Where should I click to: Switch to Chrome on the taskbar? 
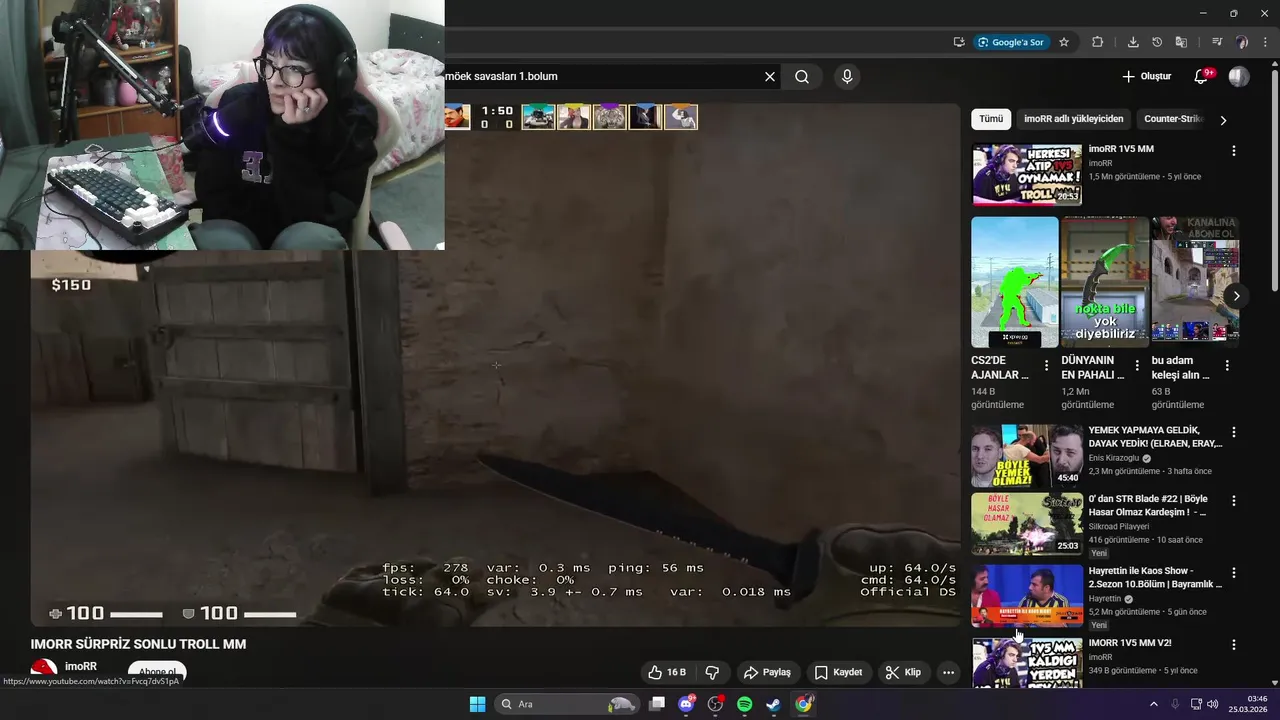803,704
